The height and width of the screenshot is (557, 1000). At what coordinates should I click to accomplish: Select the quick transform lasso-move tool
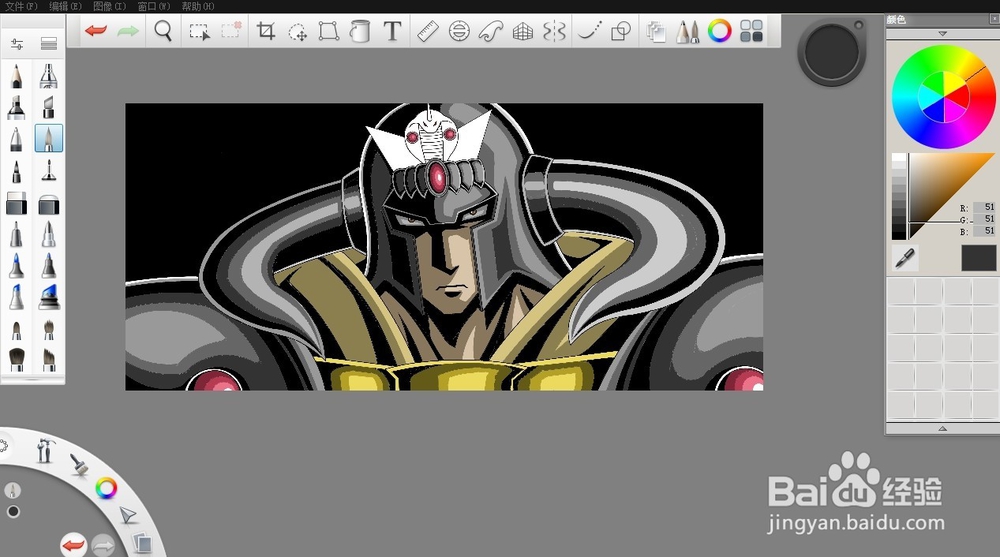297,31
